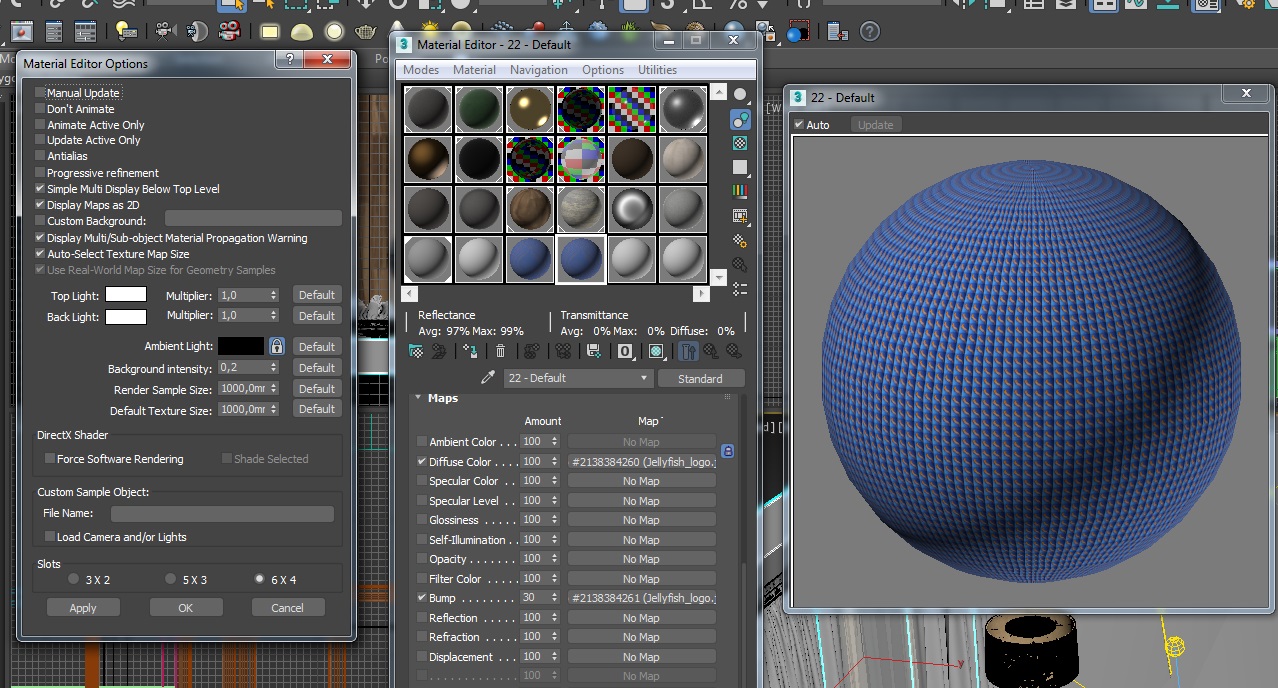The height and width of the screenshot is (688, 1278).
Task: Click the Backlight icon beside sample slots
Action: pos(740,120)
